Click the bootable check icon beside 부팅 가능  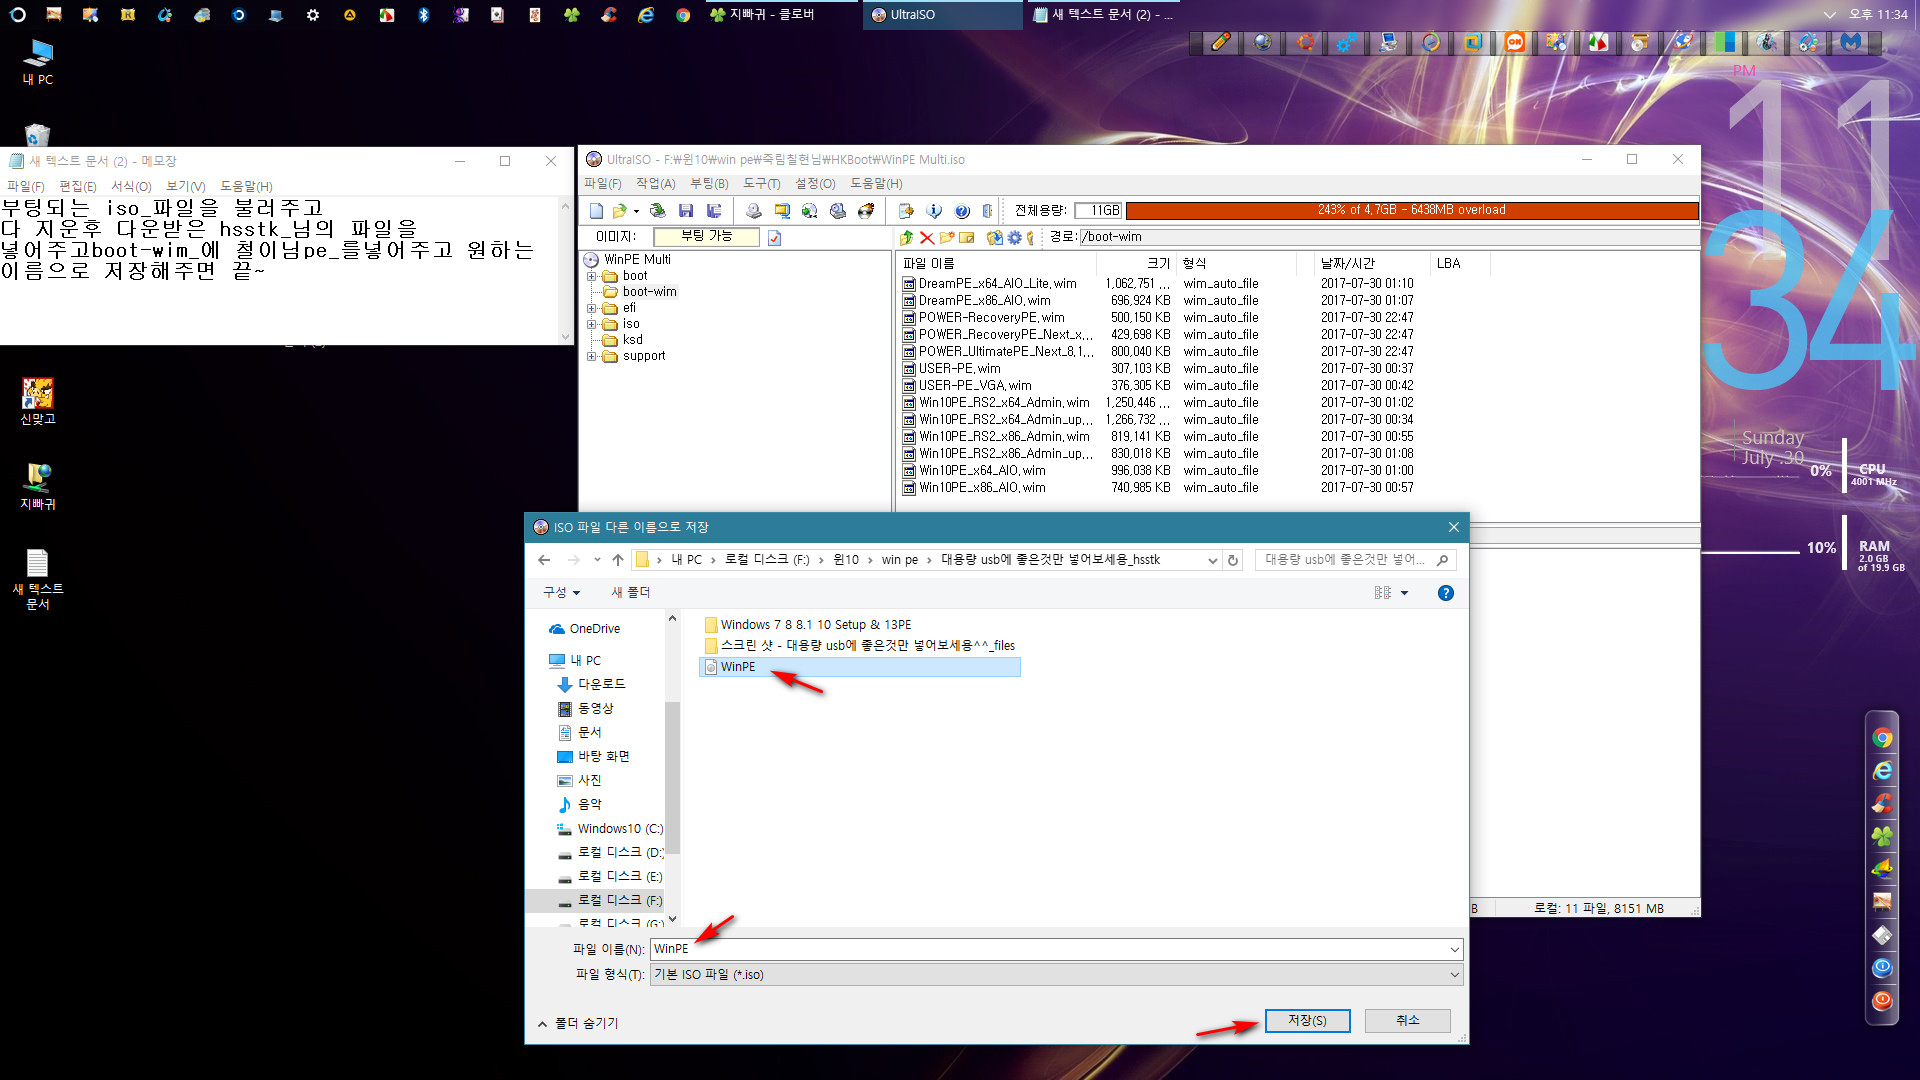[774, 237]
